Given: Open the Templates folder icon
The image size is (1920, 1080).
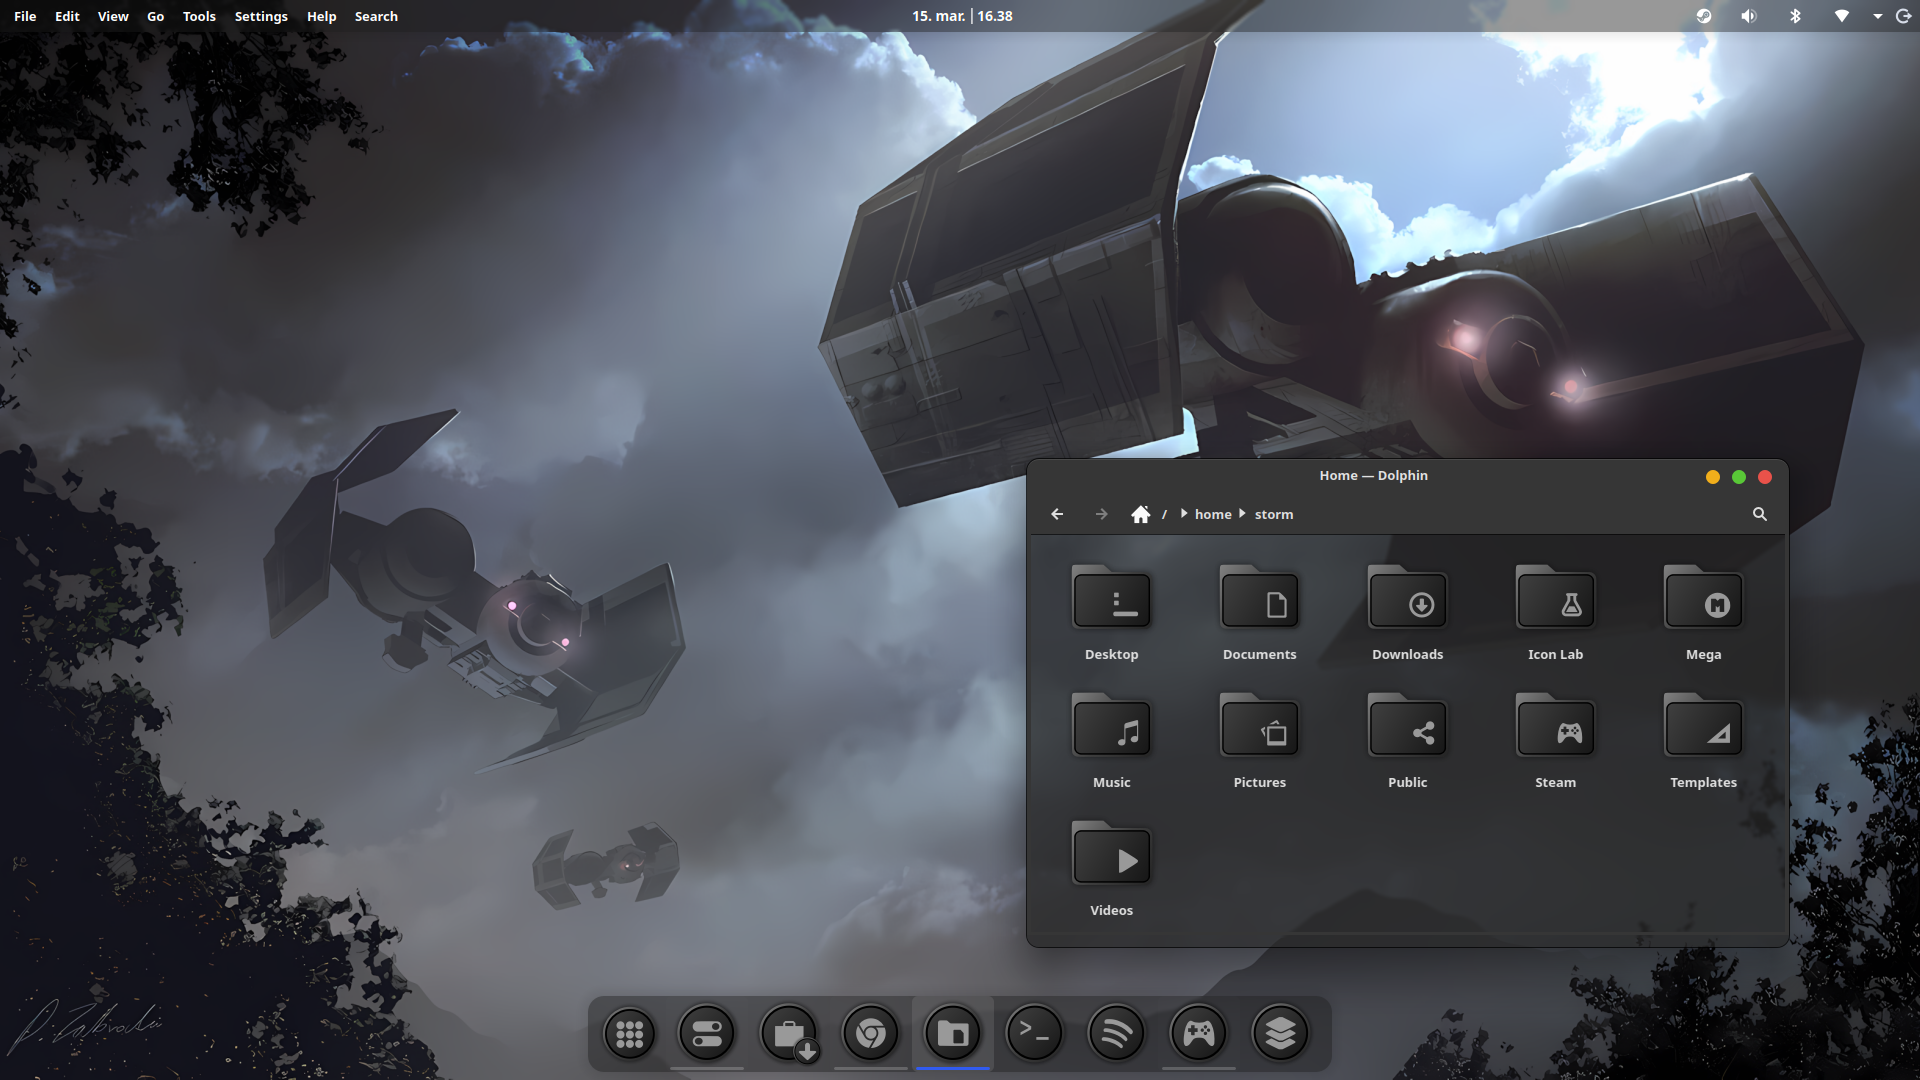Looking at the screenshot, I should 1703,726.
